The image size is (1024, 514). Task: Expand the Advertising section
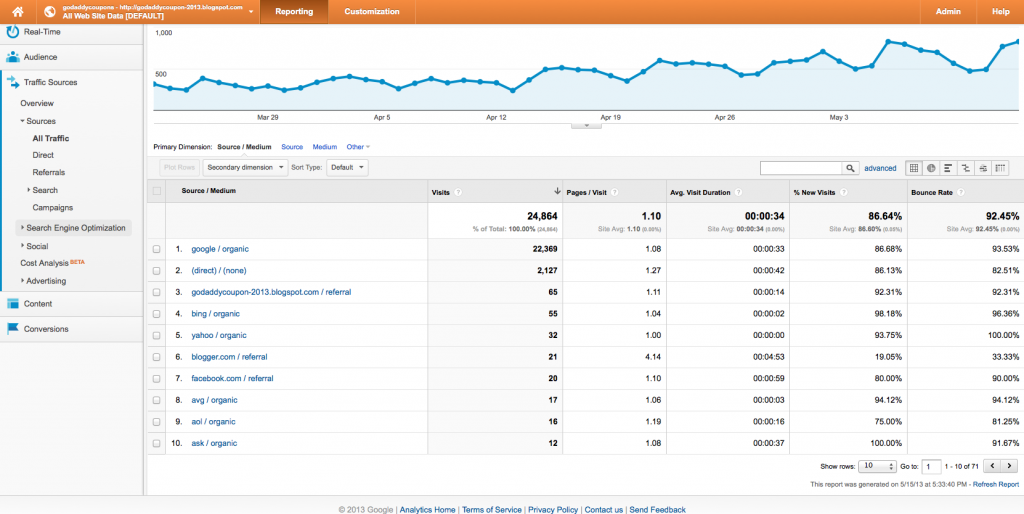pos(22,281)
